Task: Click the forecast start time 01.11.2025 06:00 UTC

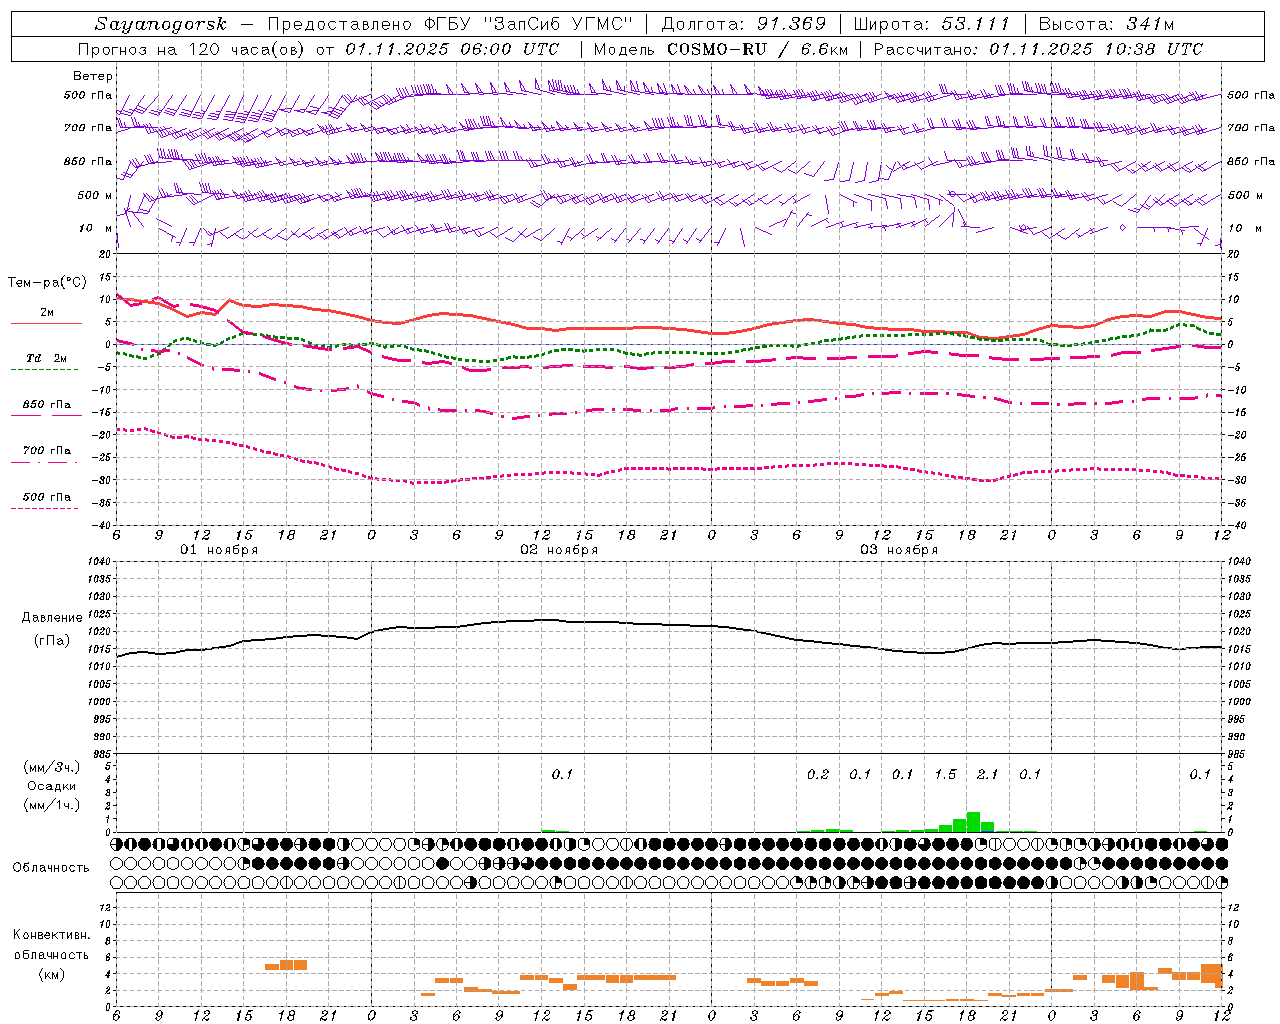Action: point(452,49)
